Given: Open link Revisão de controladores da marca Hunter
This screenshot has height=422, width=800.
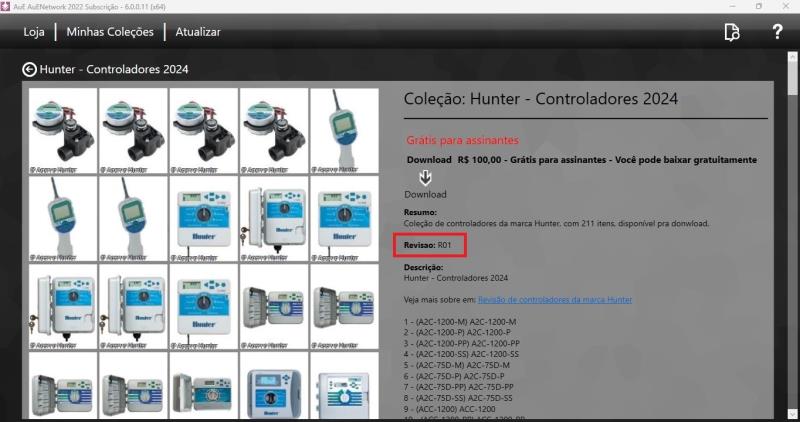Looking at the screenshot, I should 554,299.
